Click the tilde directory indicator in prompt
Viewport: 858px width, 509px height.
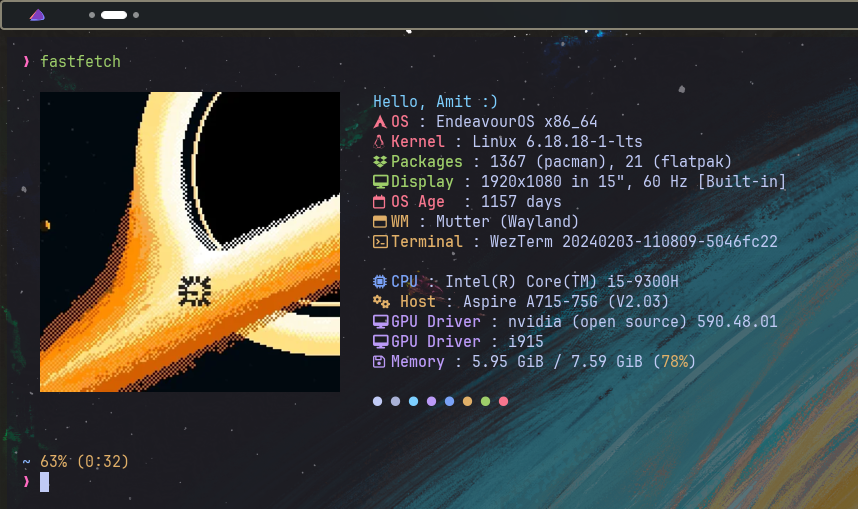[26, 462]
